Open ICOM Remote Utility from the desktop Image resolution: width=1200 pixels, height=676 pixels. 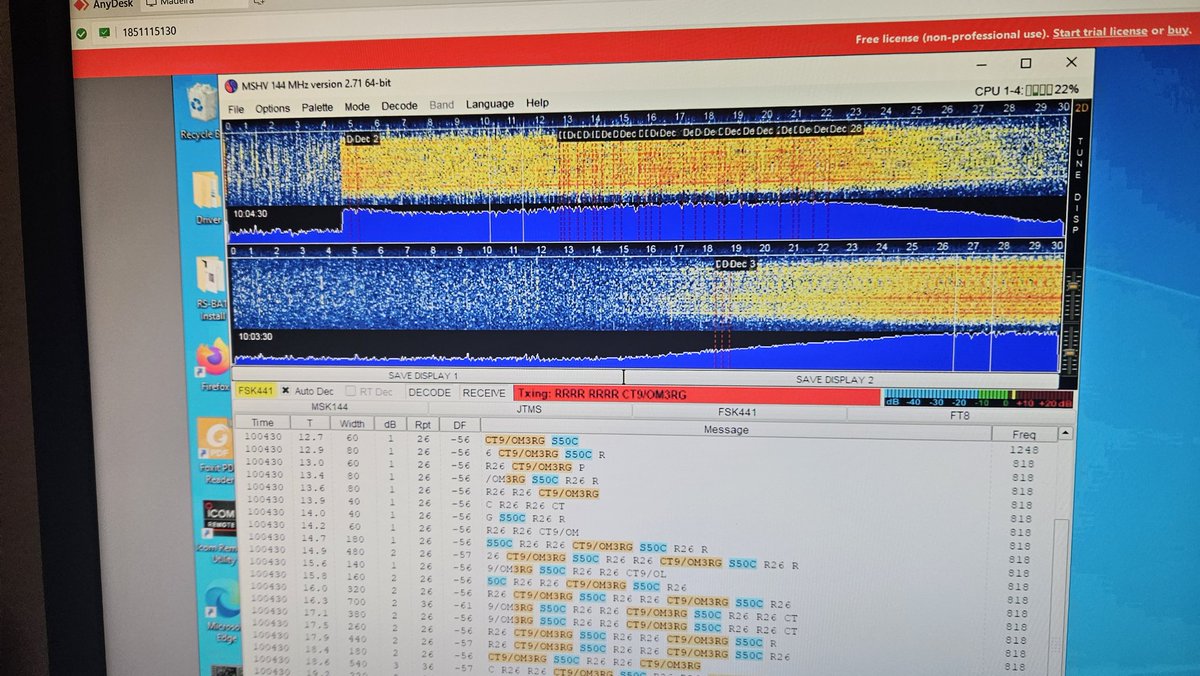(x=218, y=516)
